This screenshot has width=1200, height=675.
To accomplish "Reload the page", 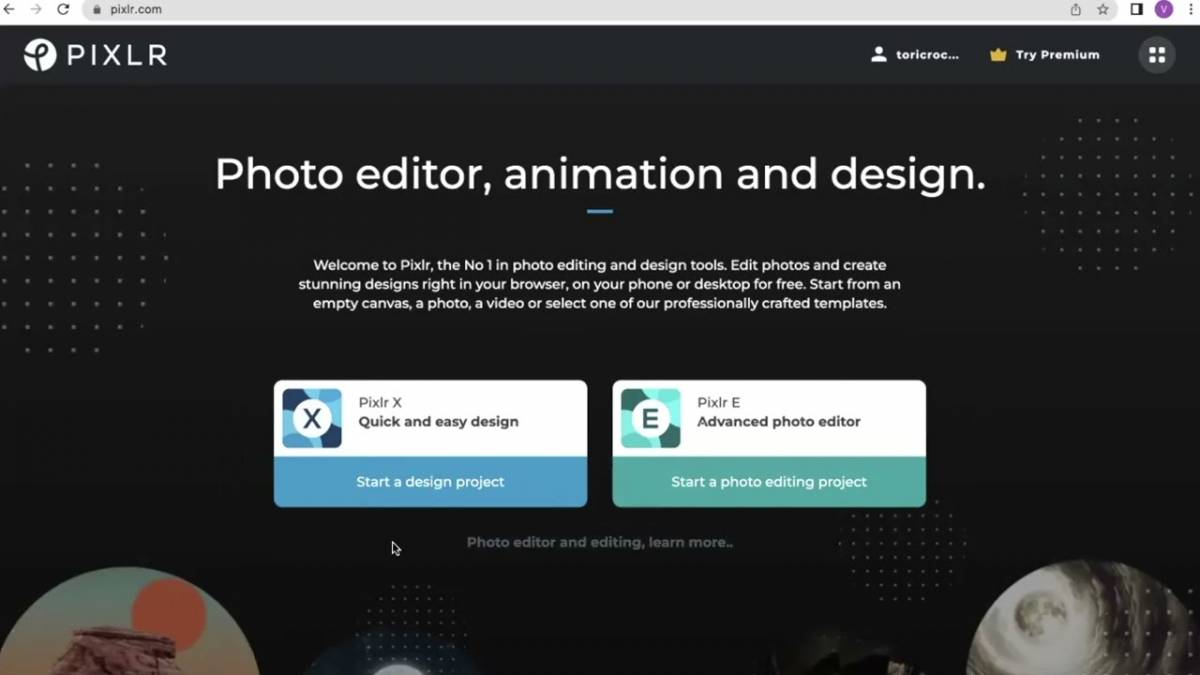I will [x=63, y=9].
